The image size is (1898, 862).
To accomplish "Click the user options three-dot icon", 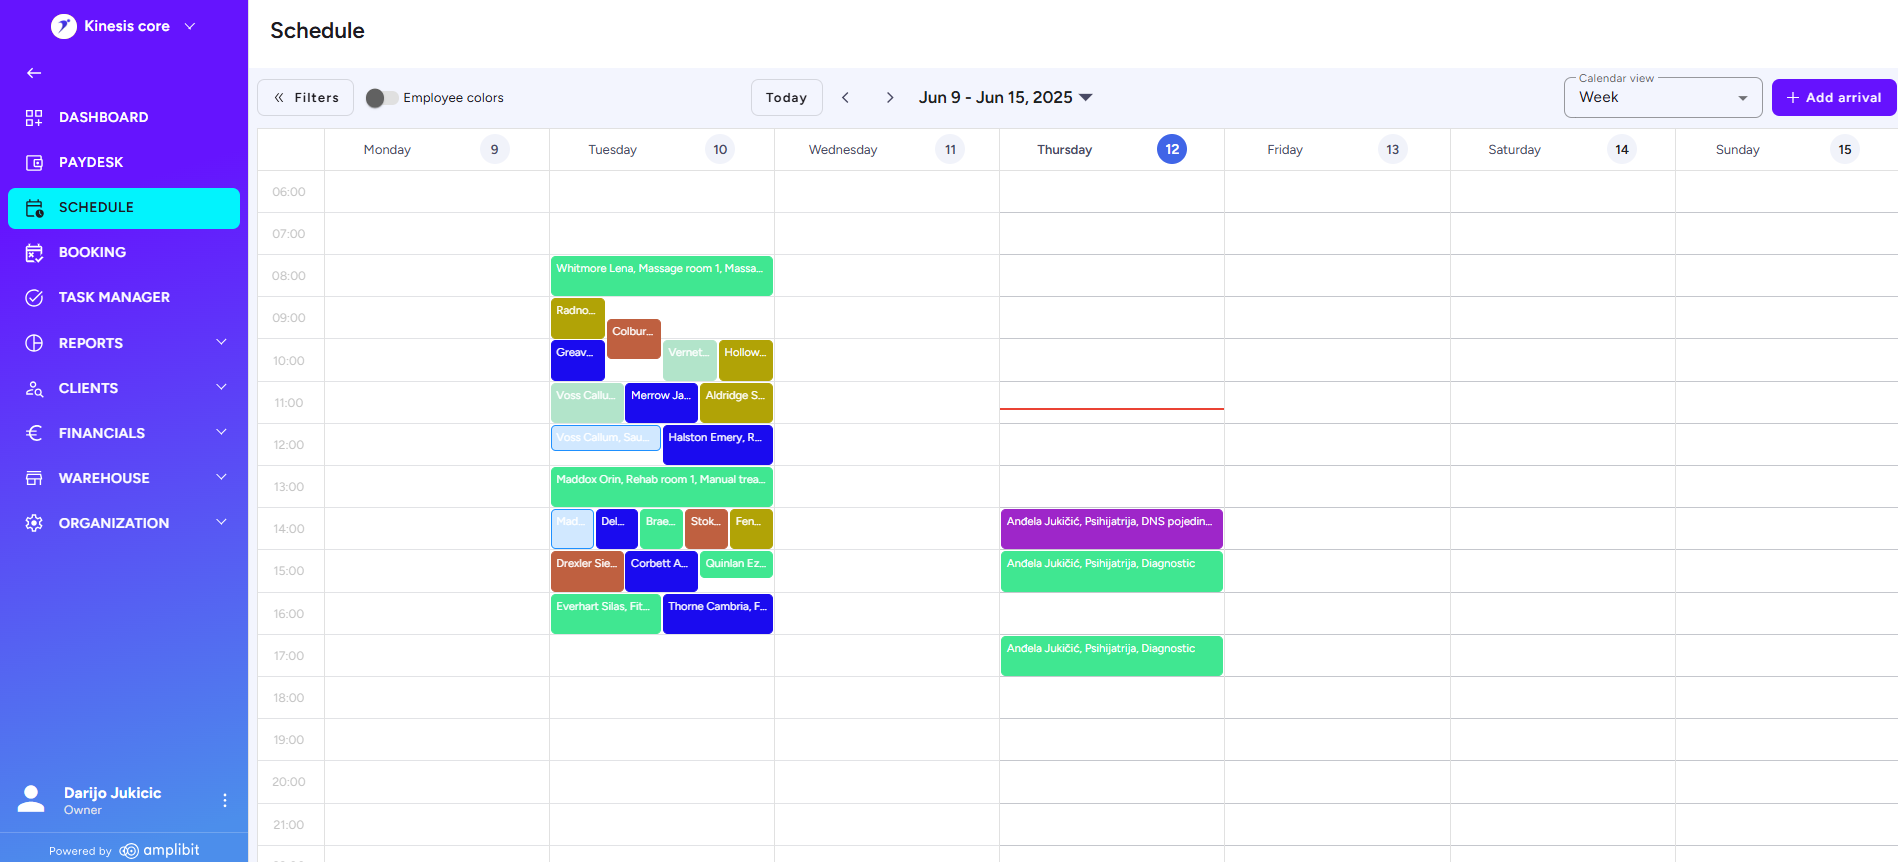I will coord(225,800).
